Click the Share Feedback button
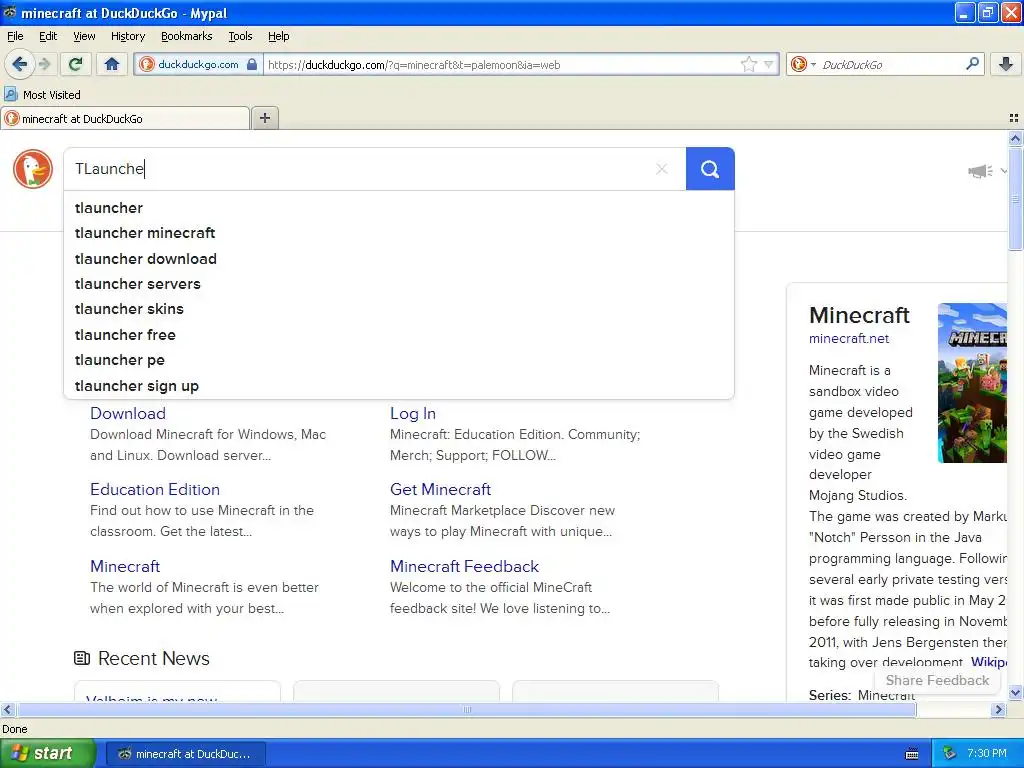This screenshot has height=768, width=1024. click(x=937, y=680)
